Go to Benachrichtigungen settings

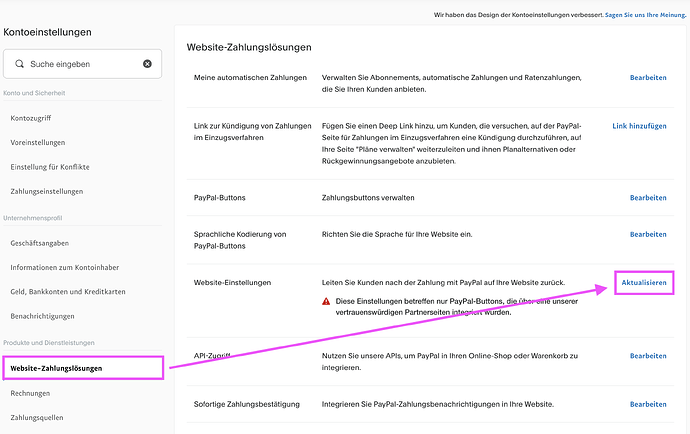(42, 316)
